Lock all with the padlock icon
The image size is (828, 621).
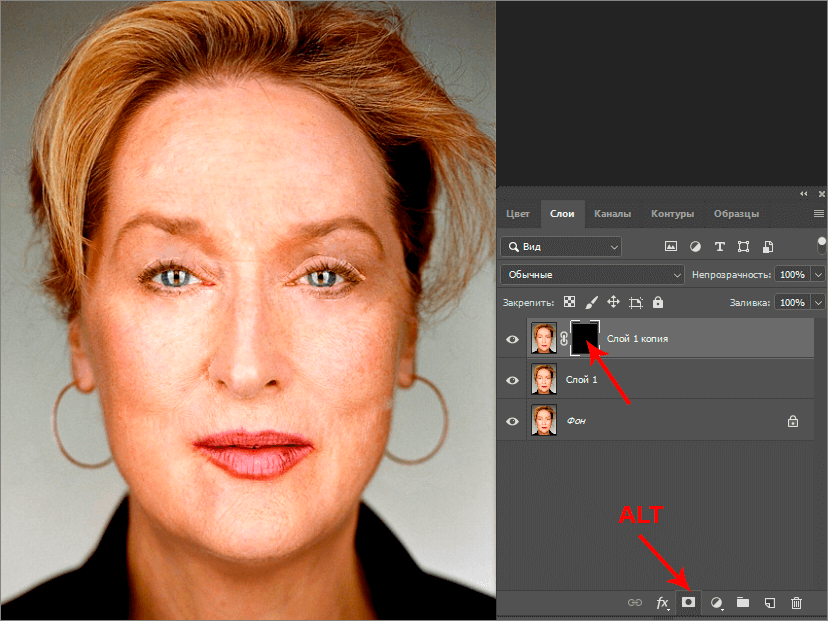point(657,302)
